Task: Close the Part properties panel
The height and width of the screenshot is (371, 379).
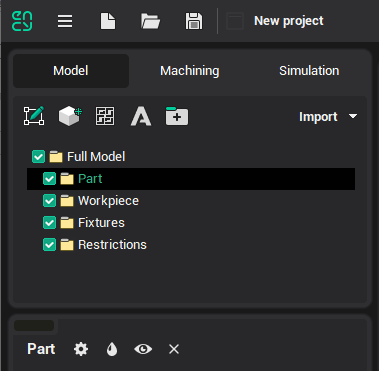Action: (x=174, y=349)
